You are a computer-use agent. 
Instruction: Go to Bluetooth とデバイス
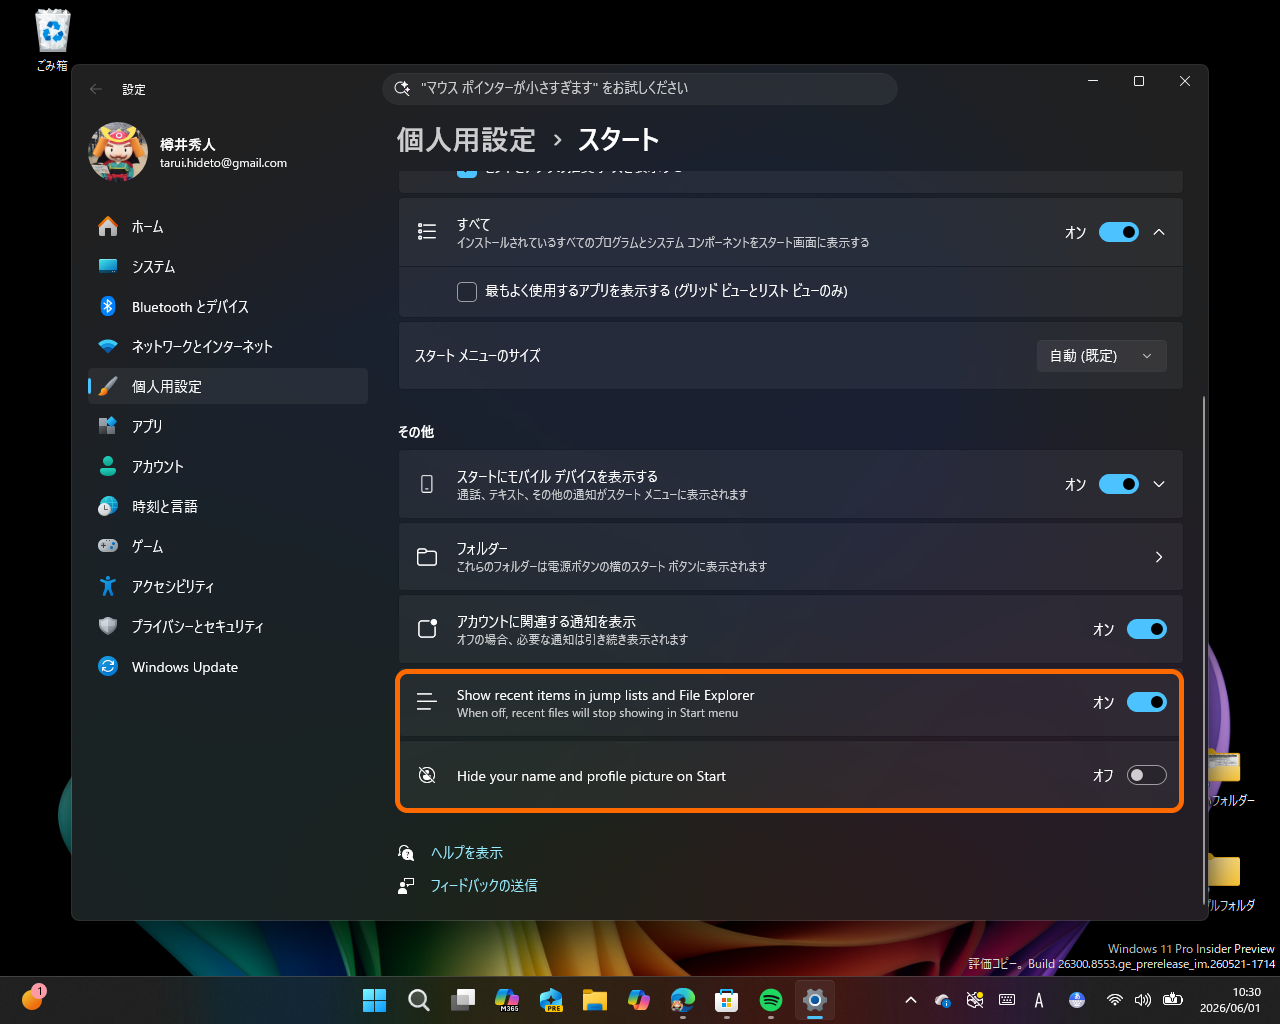point(228,307)
